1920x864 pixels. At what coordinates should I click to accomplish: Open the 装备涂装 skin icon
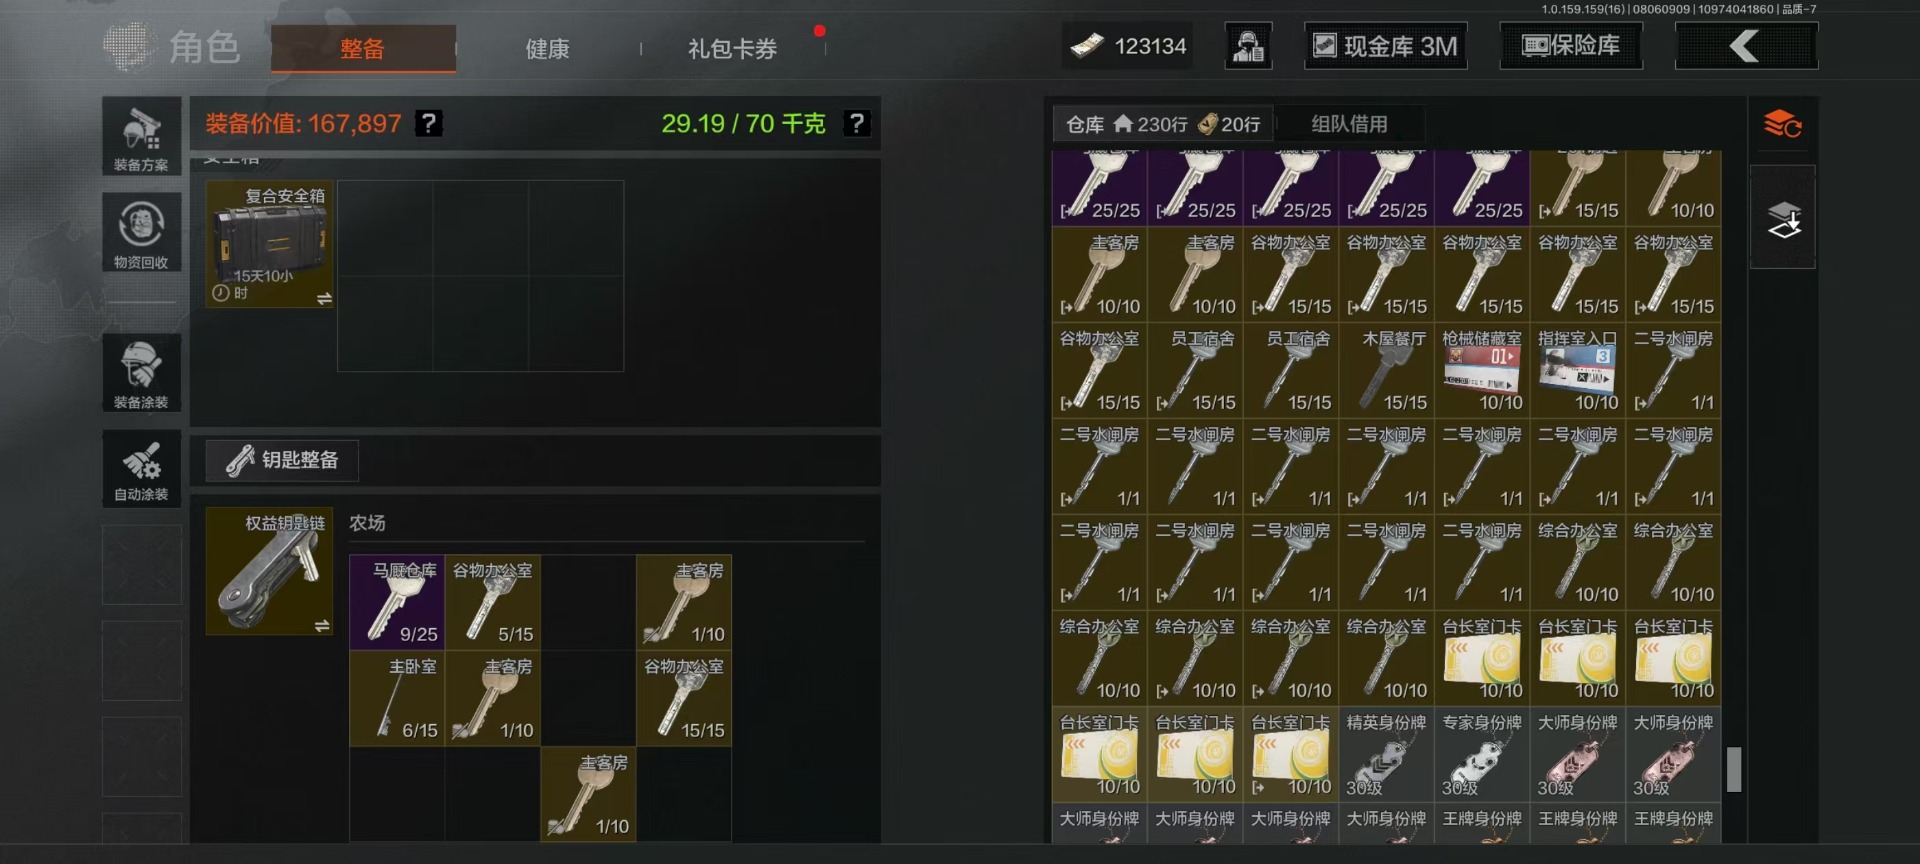[141, 373]
